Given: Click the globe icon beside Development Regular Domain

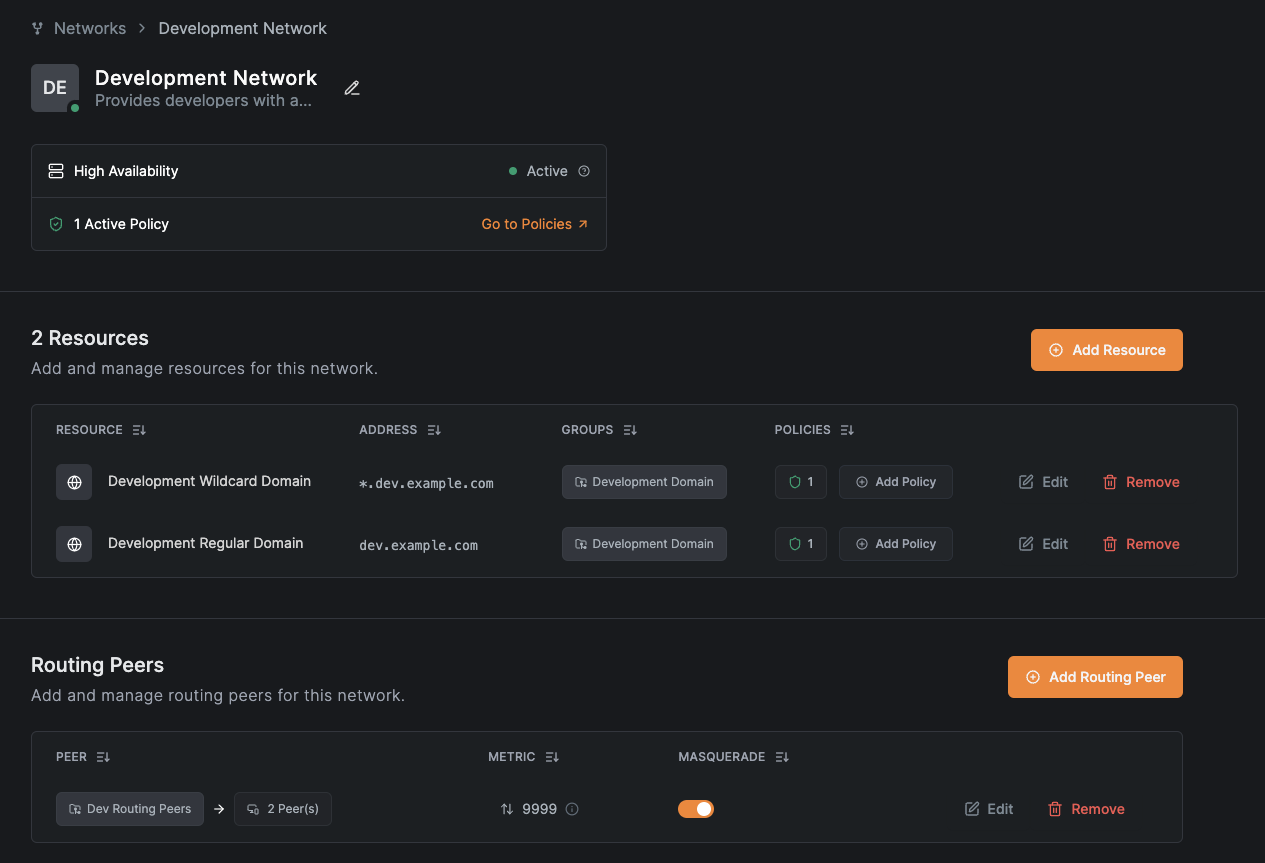Looking at the screenshot, I should pyautogui.click(x=73, y=543).
